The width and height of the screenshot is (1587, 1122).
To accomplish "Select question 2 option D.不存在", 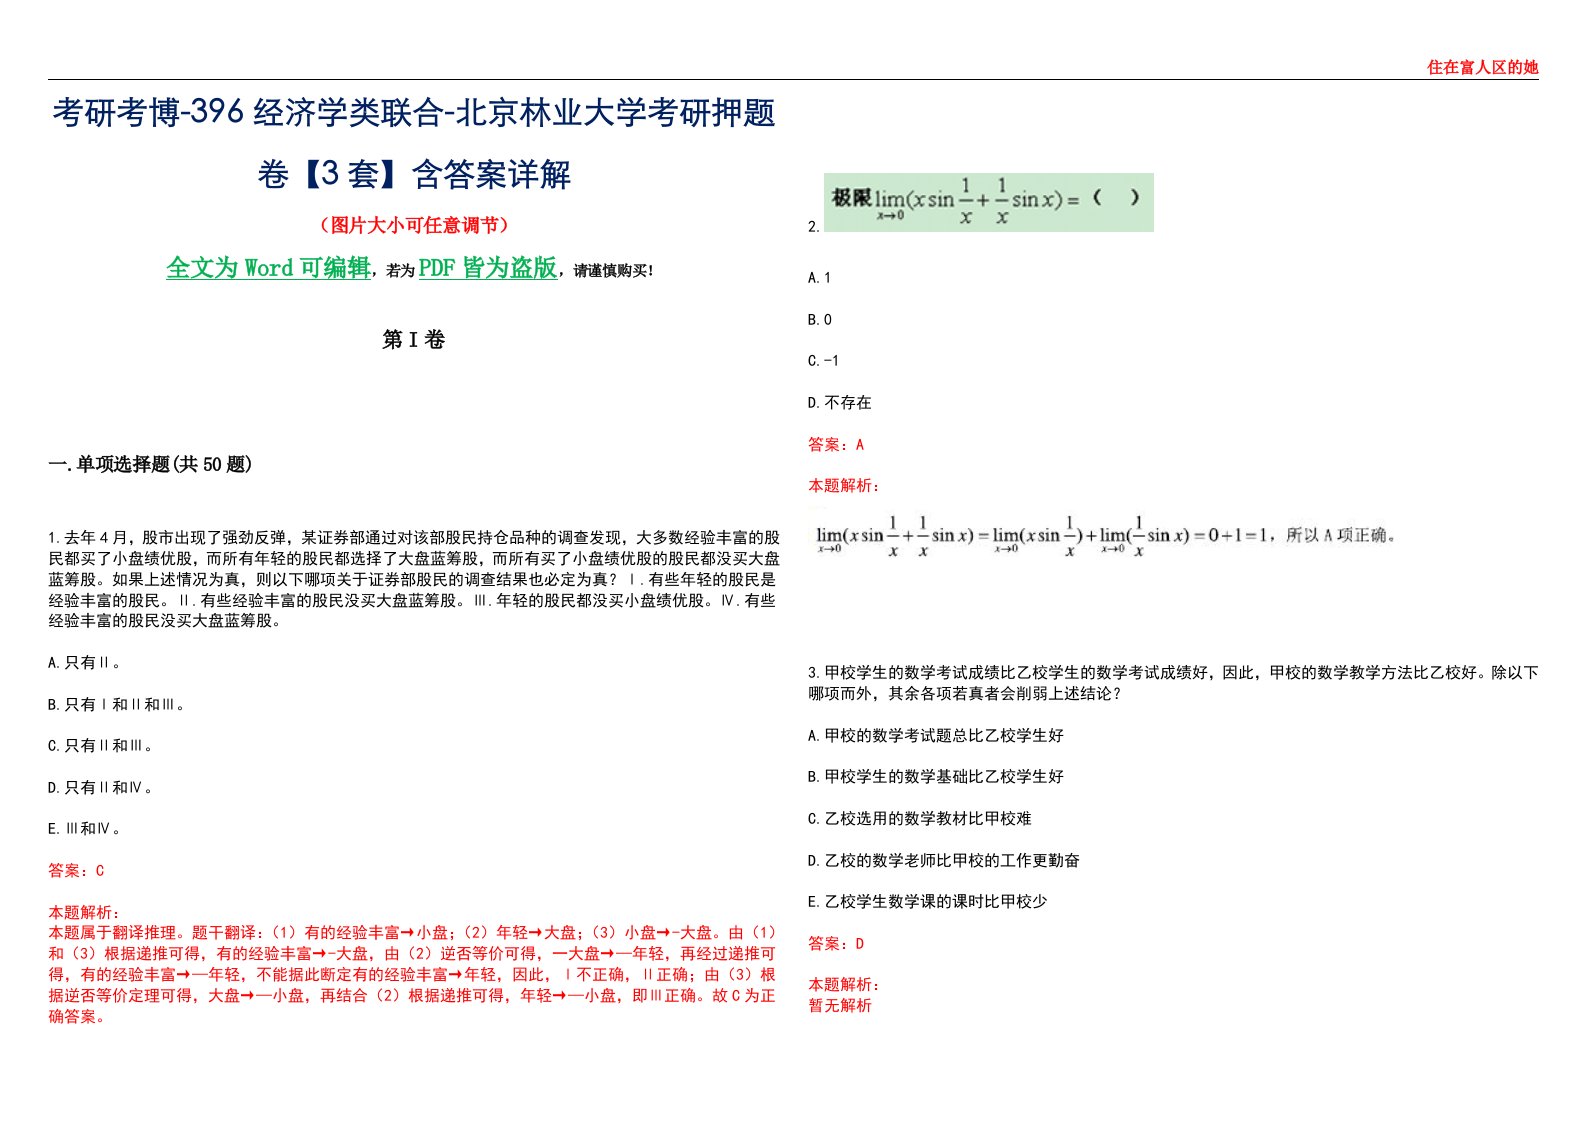I will click(x=840, y=403).
